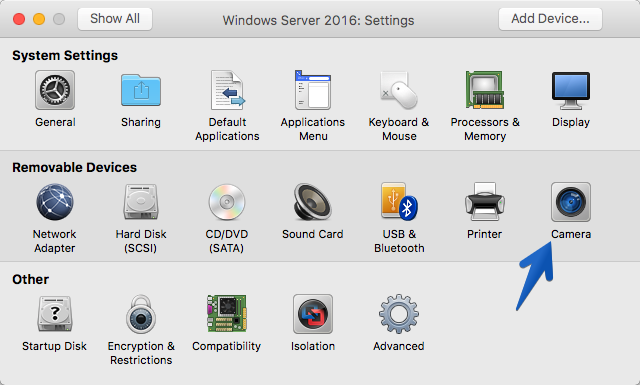Click the Add Device... button
Viewport: 640px width, 385px height.
550,19
